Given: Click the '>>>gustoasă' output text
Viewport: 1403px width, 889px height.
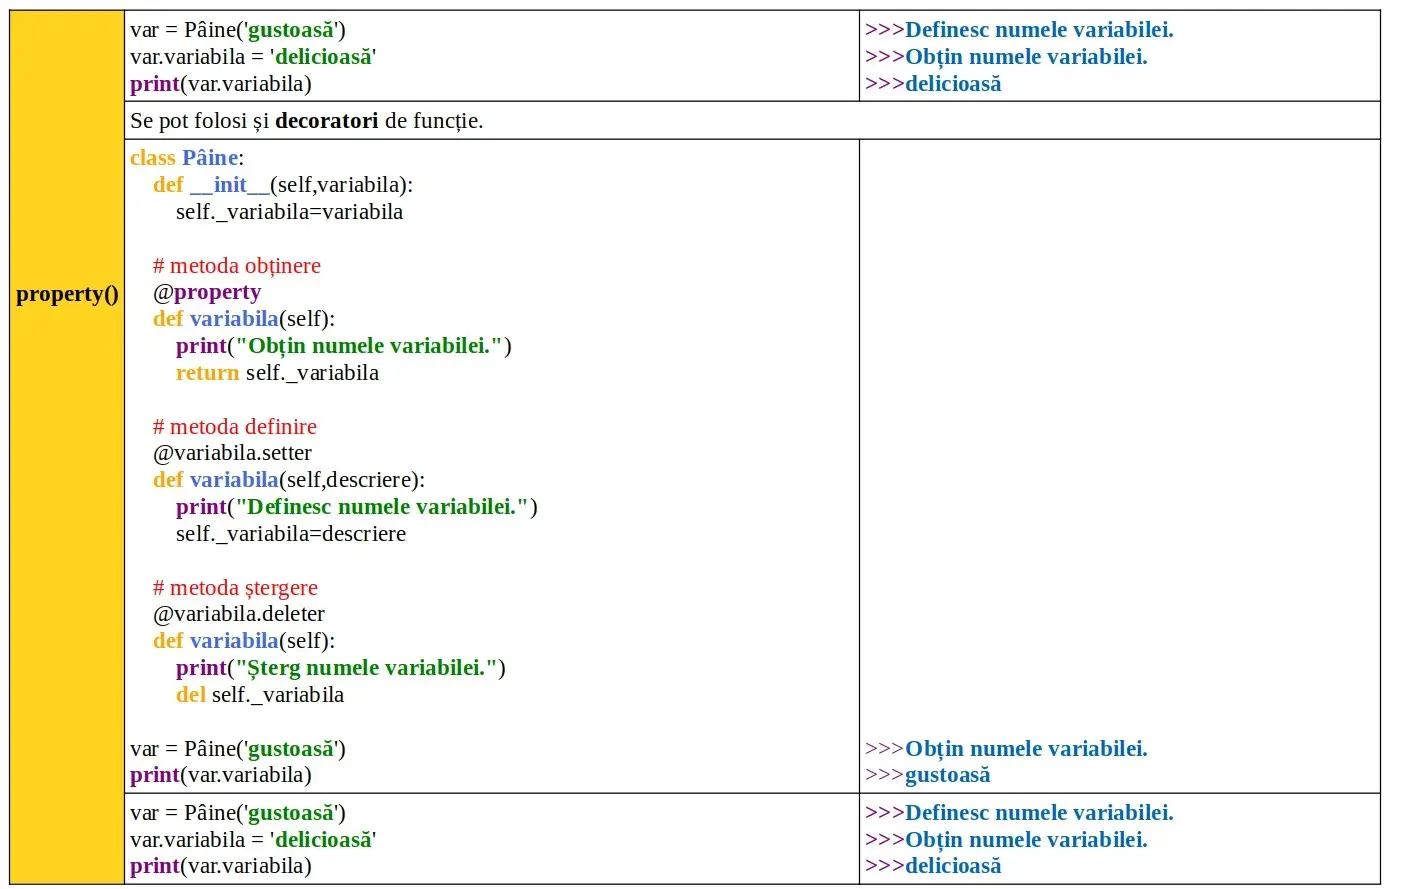Looking at the screenshot, I should click(927, 775).
